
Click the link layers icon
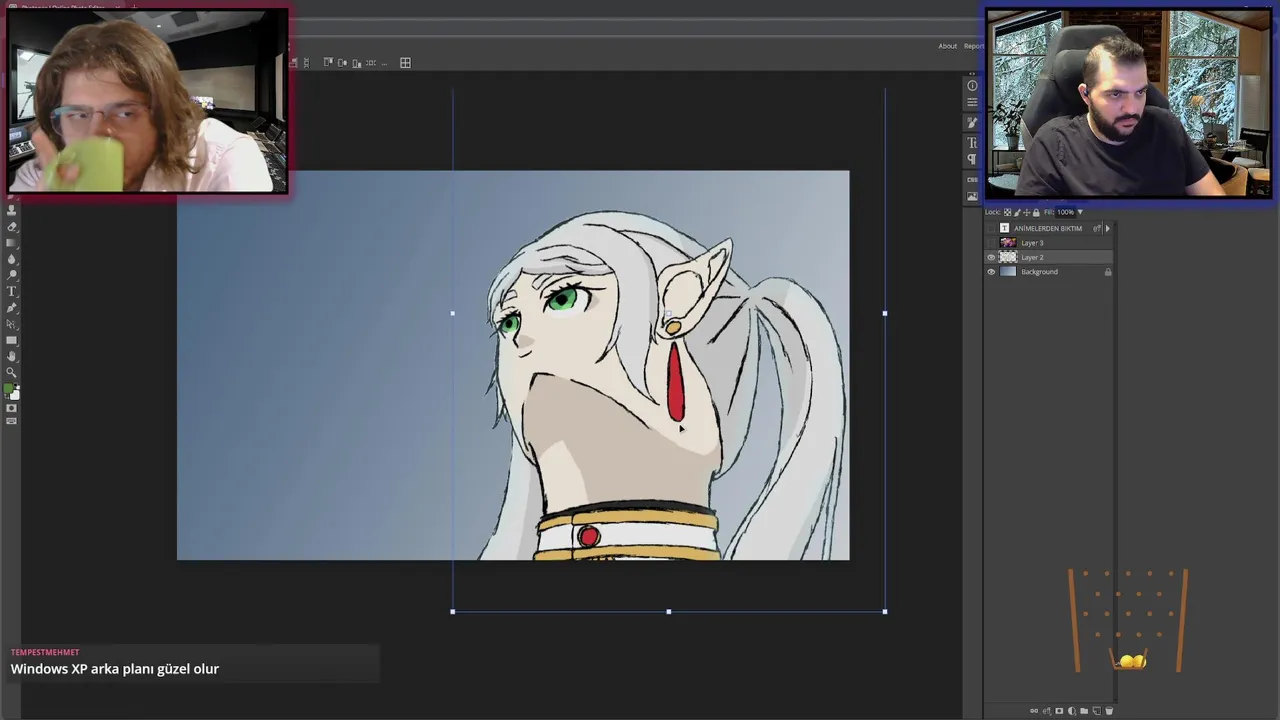point(1035,711)
